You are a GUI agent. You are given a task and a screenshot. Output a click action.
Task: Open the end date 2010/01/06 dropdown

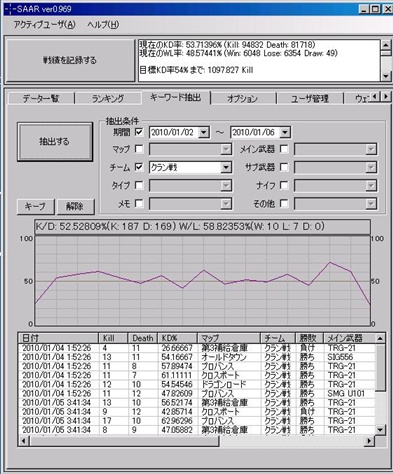285,132
